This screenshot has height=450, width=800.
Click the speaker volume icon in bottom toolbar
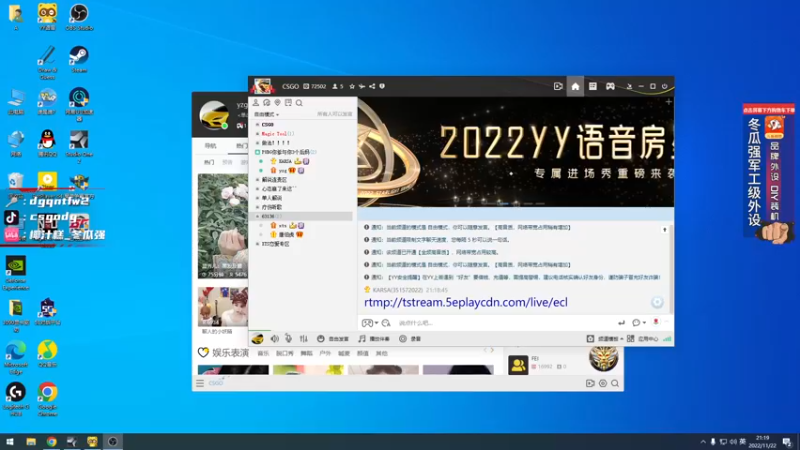coord(274,339)
